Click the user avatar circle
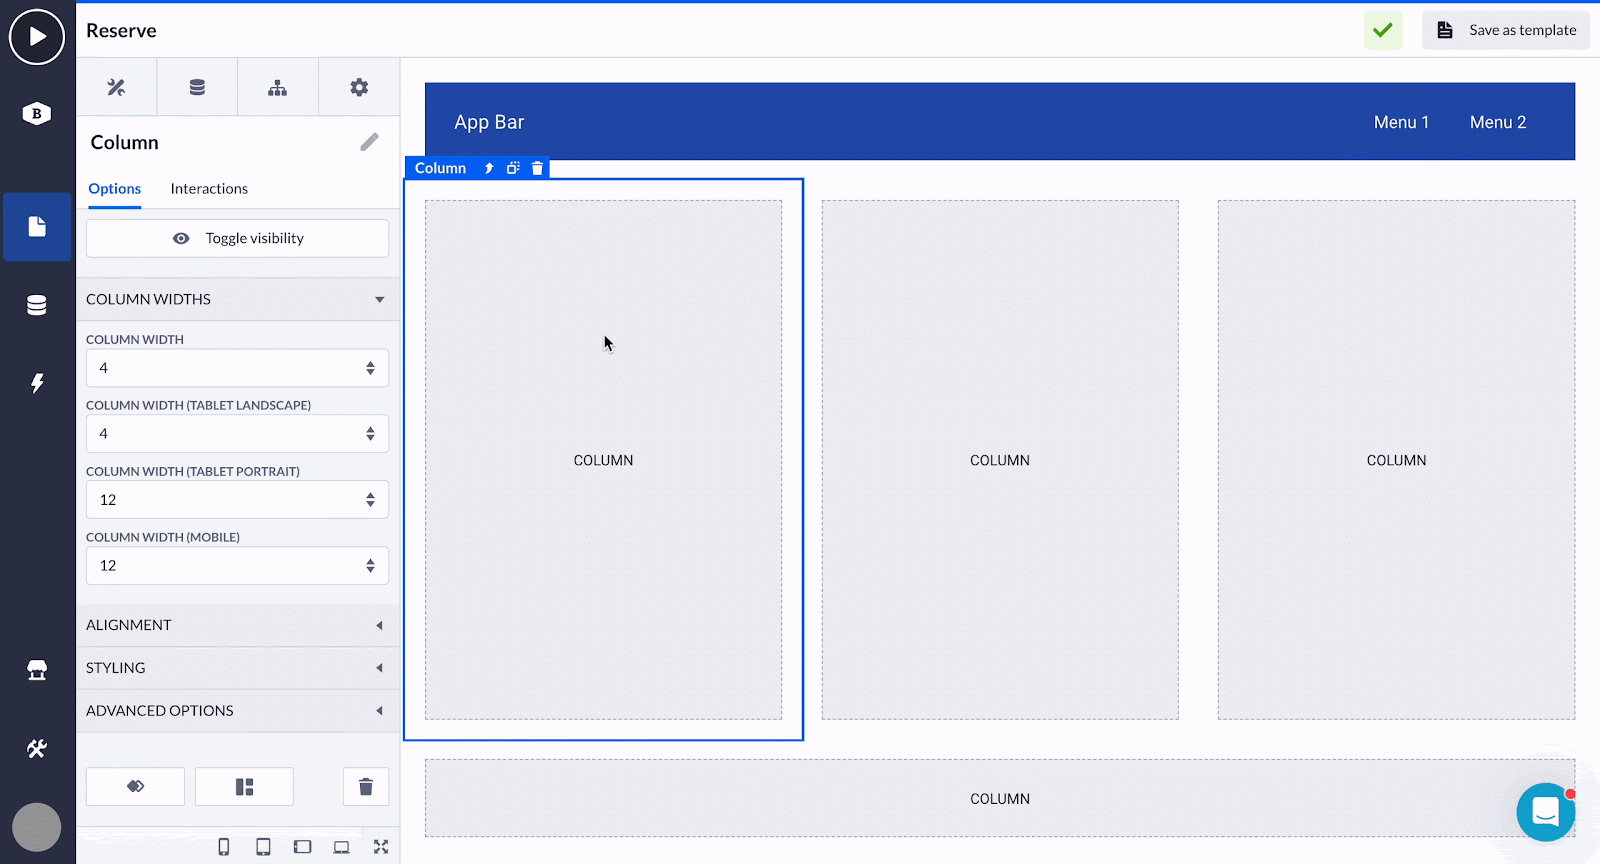1600x864 pixels. coord(37,828)
